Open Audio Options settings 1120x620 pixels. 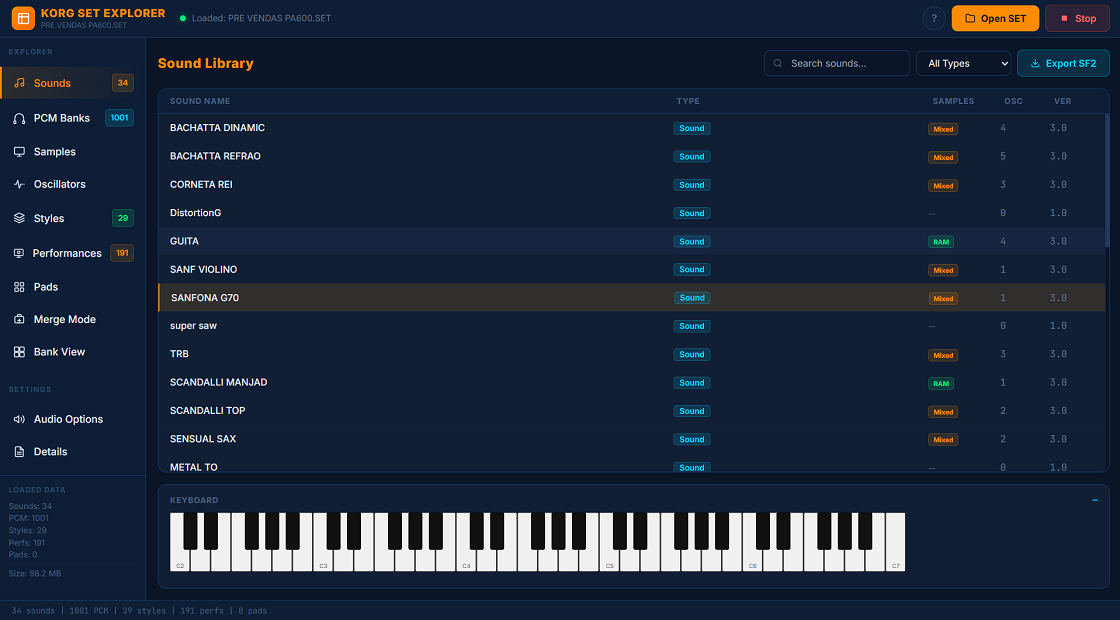tap(72, 419)
